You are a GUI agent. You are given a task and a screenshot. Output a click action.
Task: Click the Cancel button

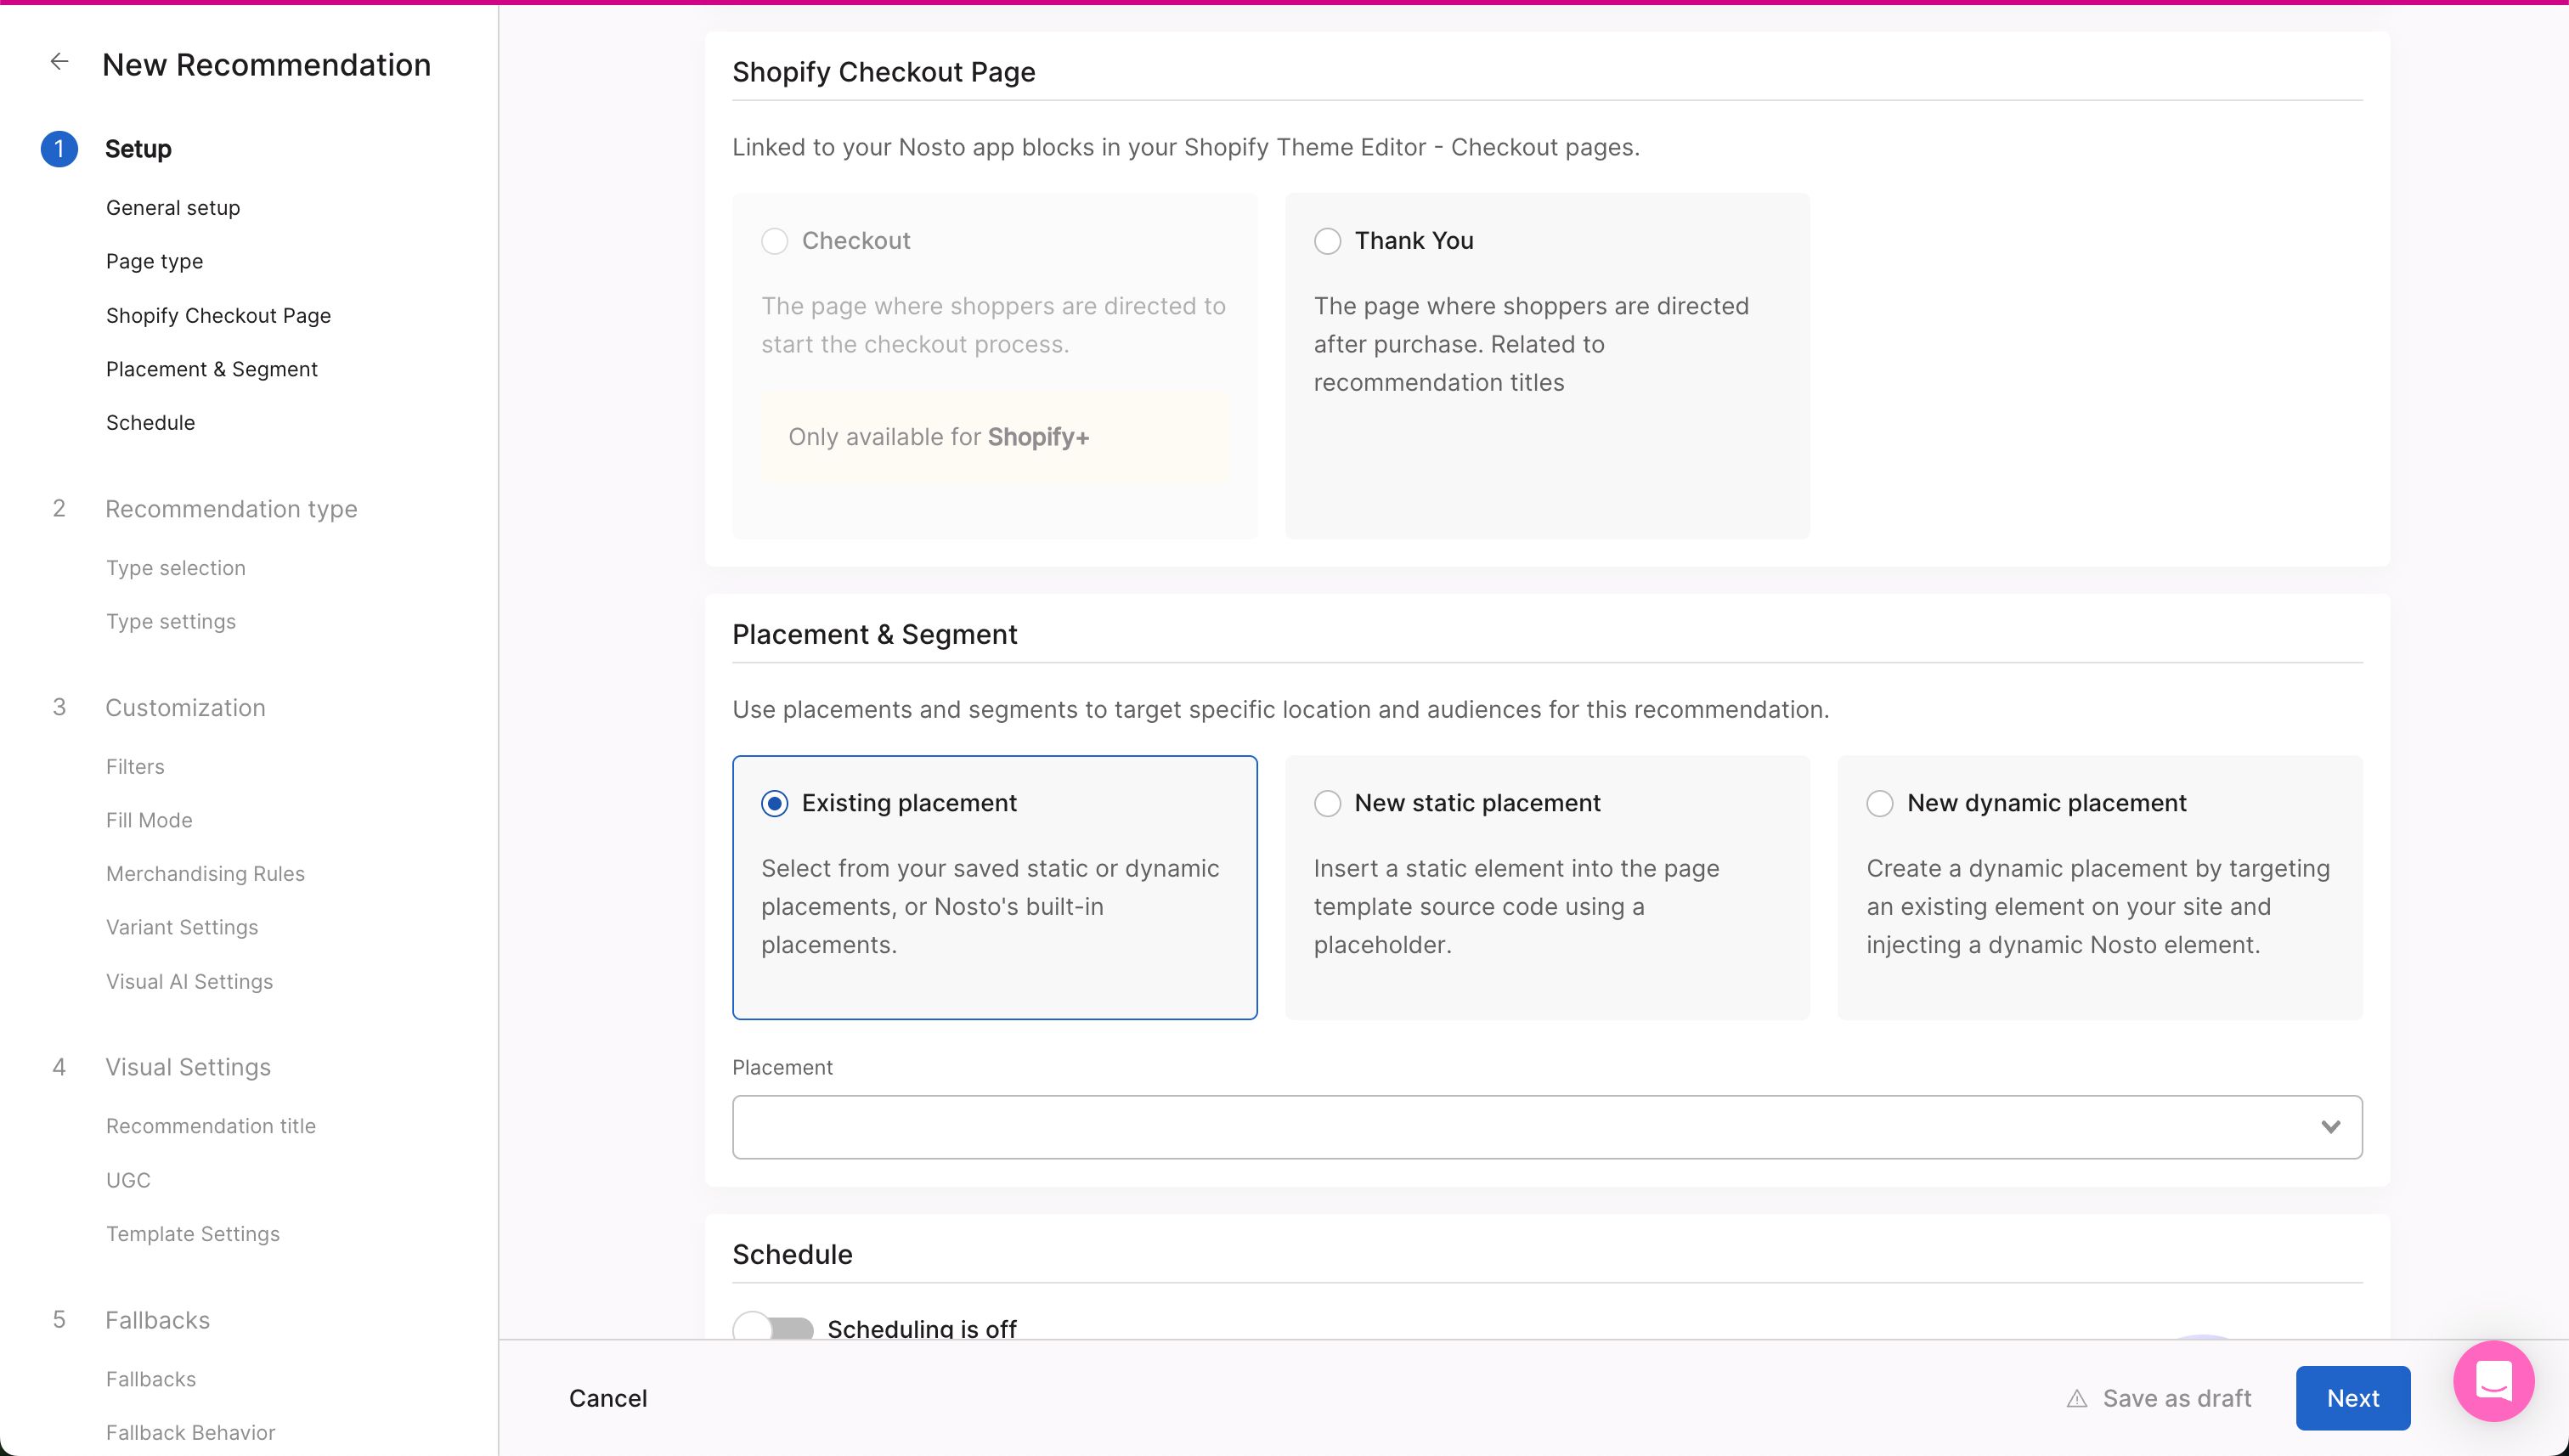[607, 1398]
